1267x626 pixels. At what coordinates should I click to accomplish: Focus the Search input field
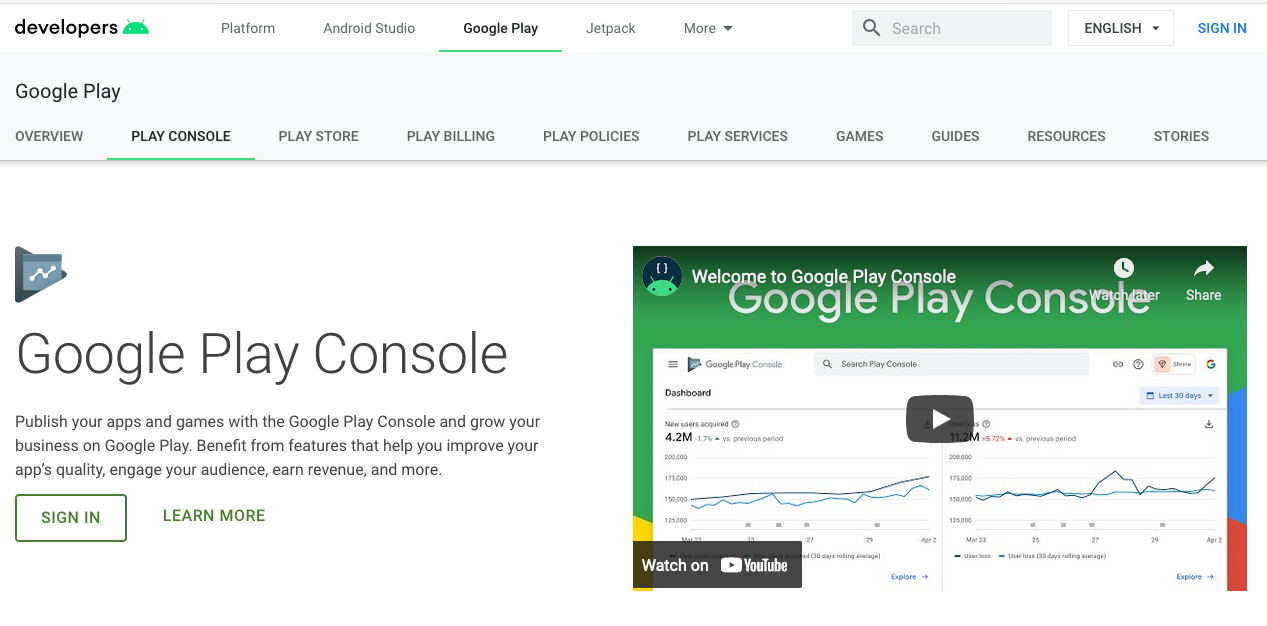point(952,28)
